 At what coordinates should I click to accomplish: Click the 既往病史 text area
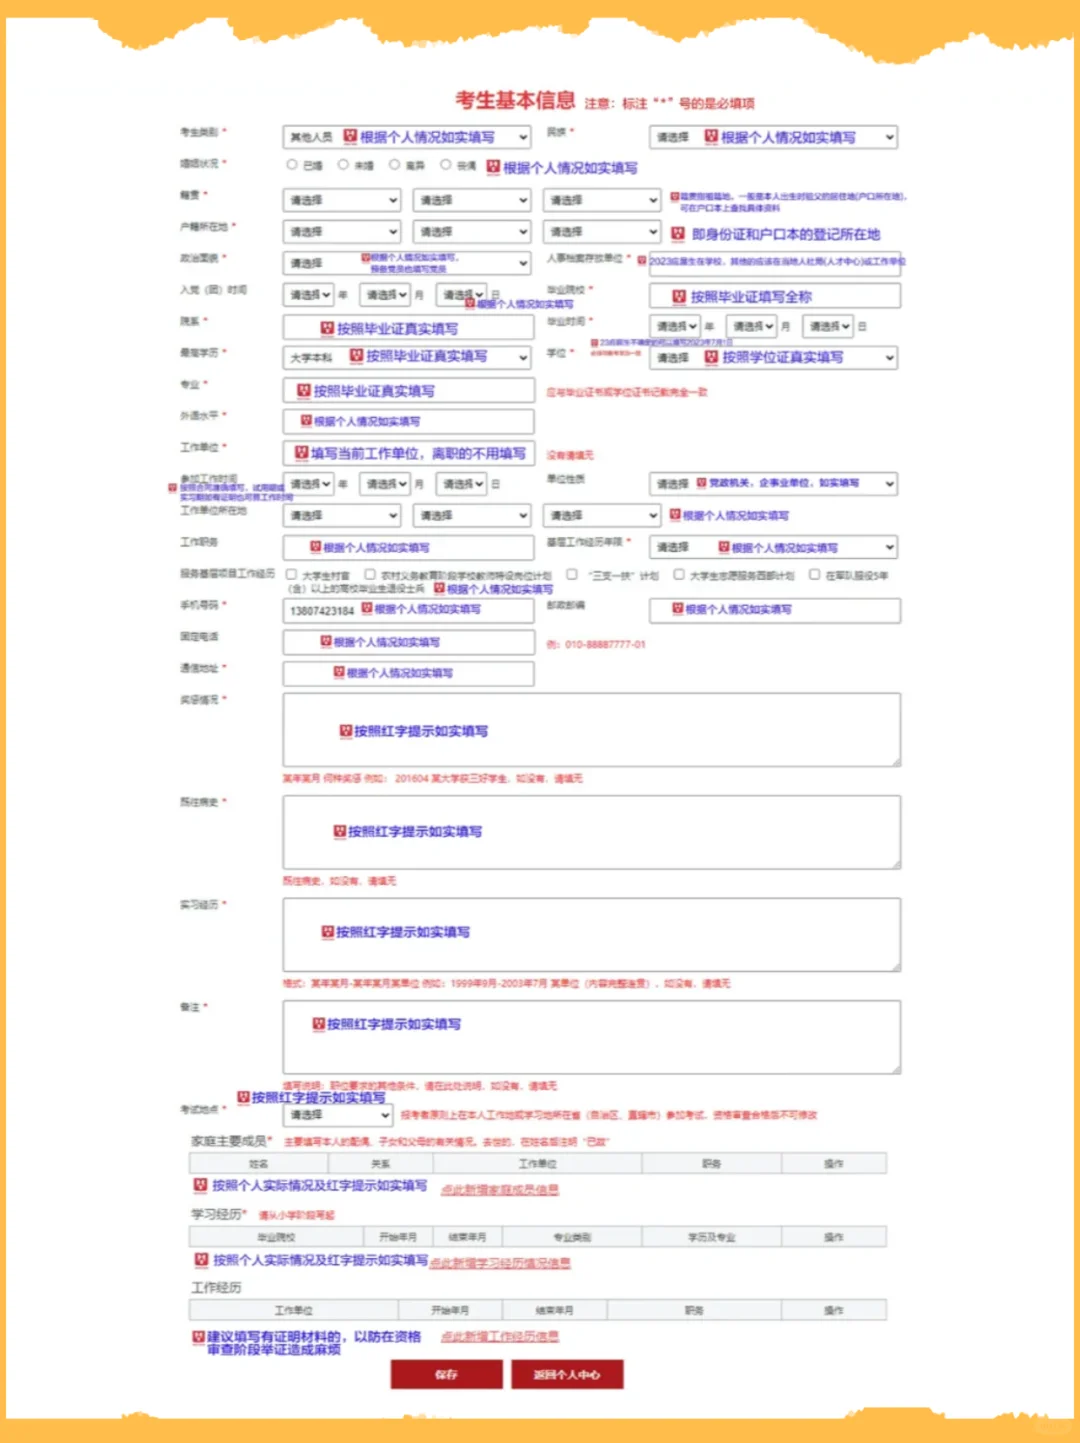coord(592,832)
